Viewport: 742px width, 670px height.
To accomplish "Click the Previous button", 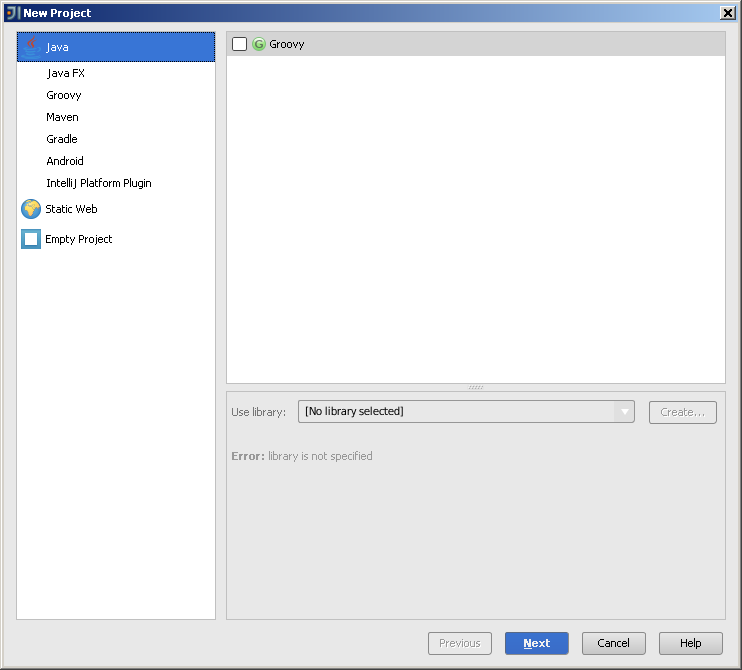I will [x=460, y=644].
